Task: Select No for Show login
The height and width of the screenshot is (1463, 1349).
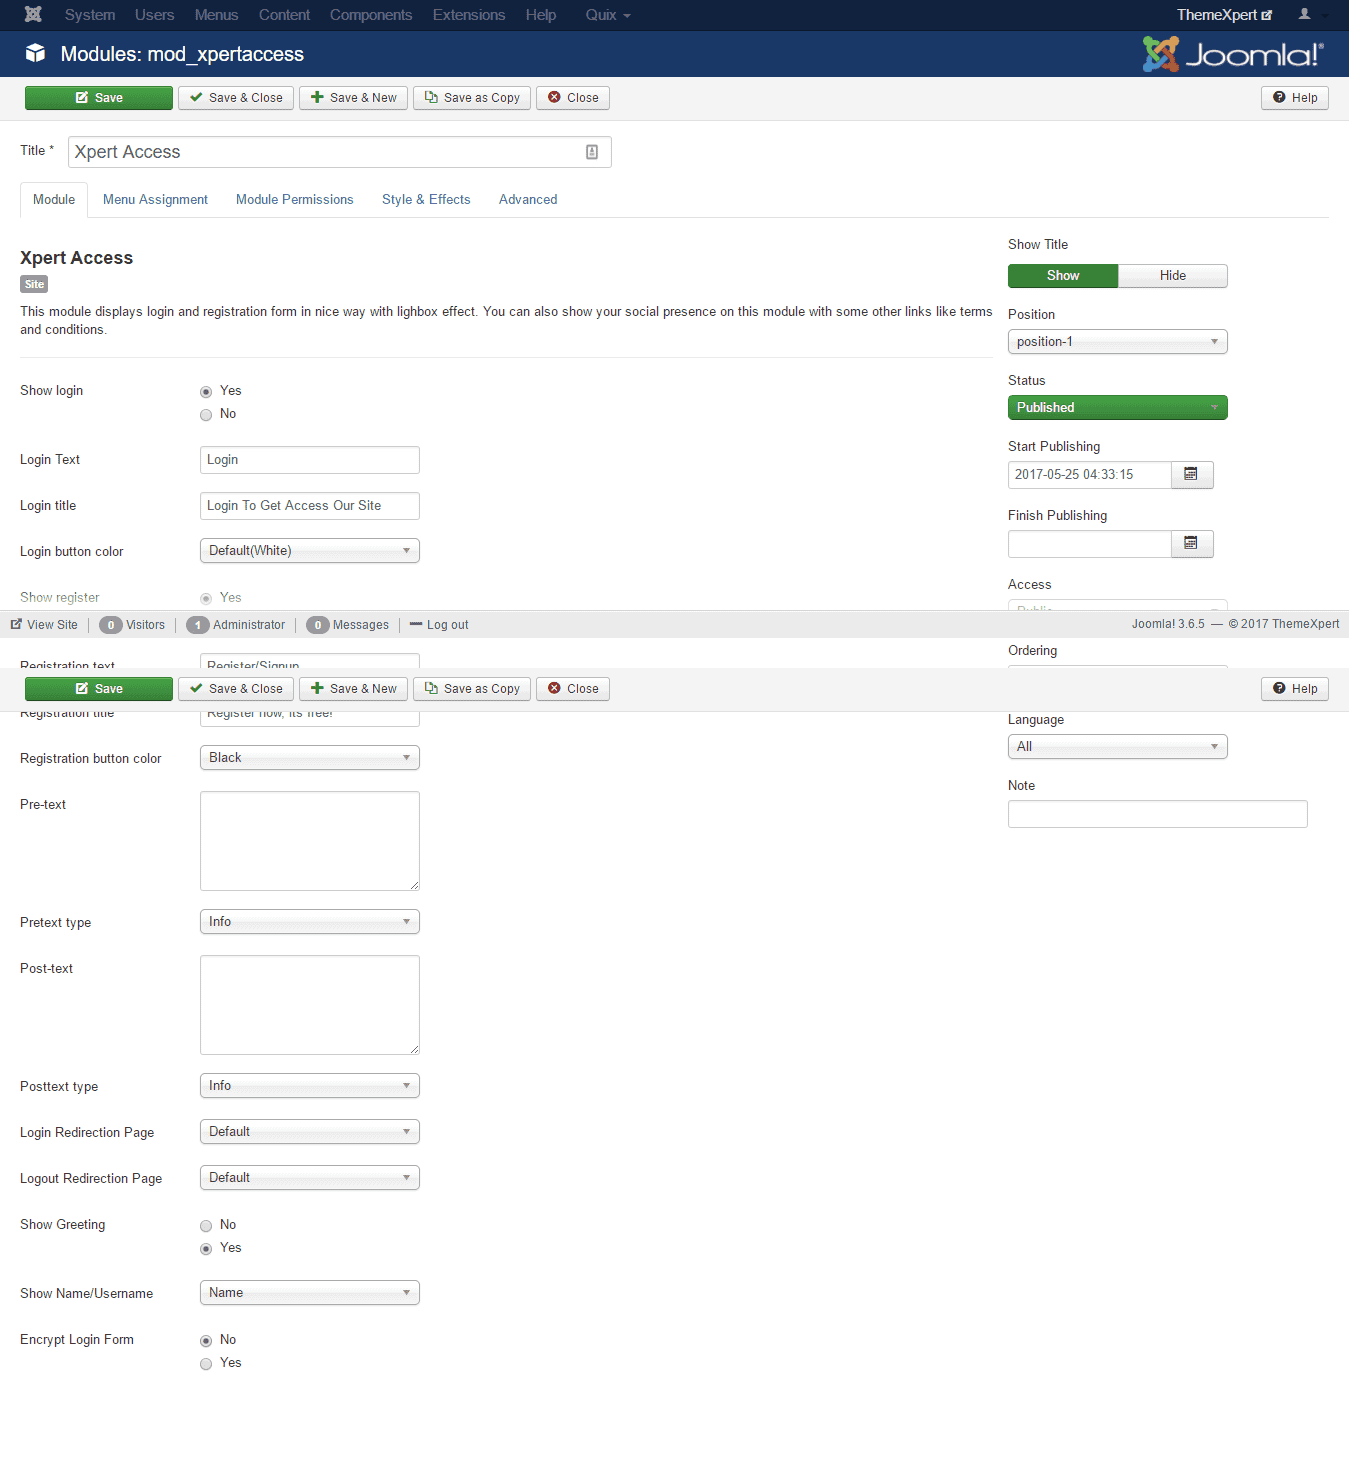Action: point(206,415)
